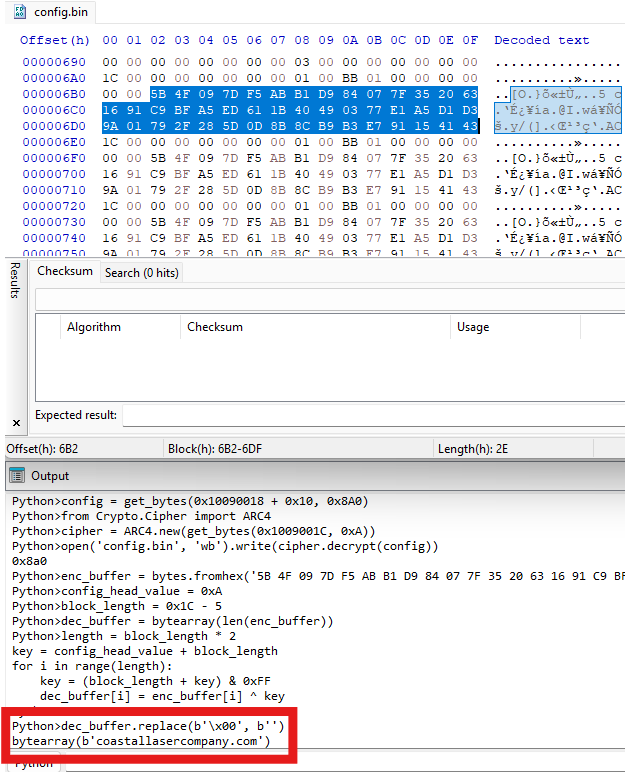Select the config.bin file tab
This screenshot has width=625, height=772.
[x=51, y=12]
